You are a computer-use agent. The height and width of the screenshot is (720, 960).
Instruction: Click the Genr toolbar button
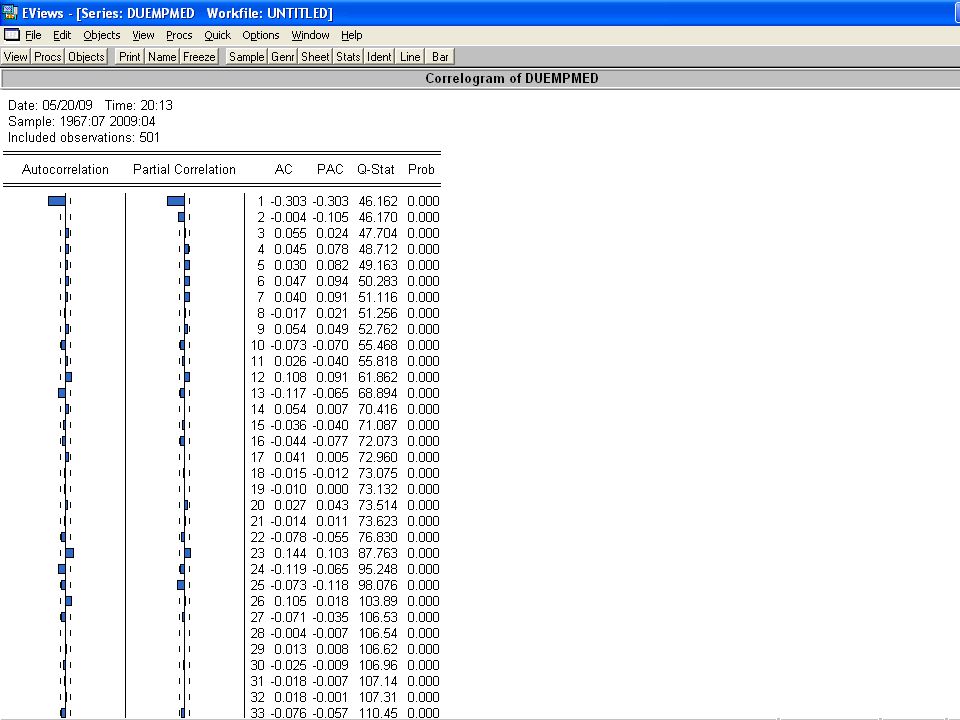click(282, 57)
